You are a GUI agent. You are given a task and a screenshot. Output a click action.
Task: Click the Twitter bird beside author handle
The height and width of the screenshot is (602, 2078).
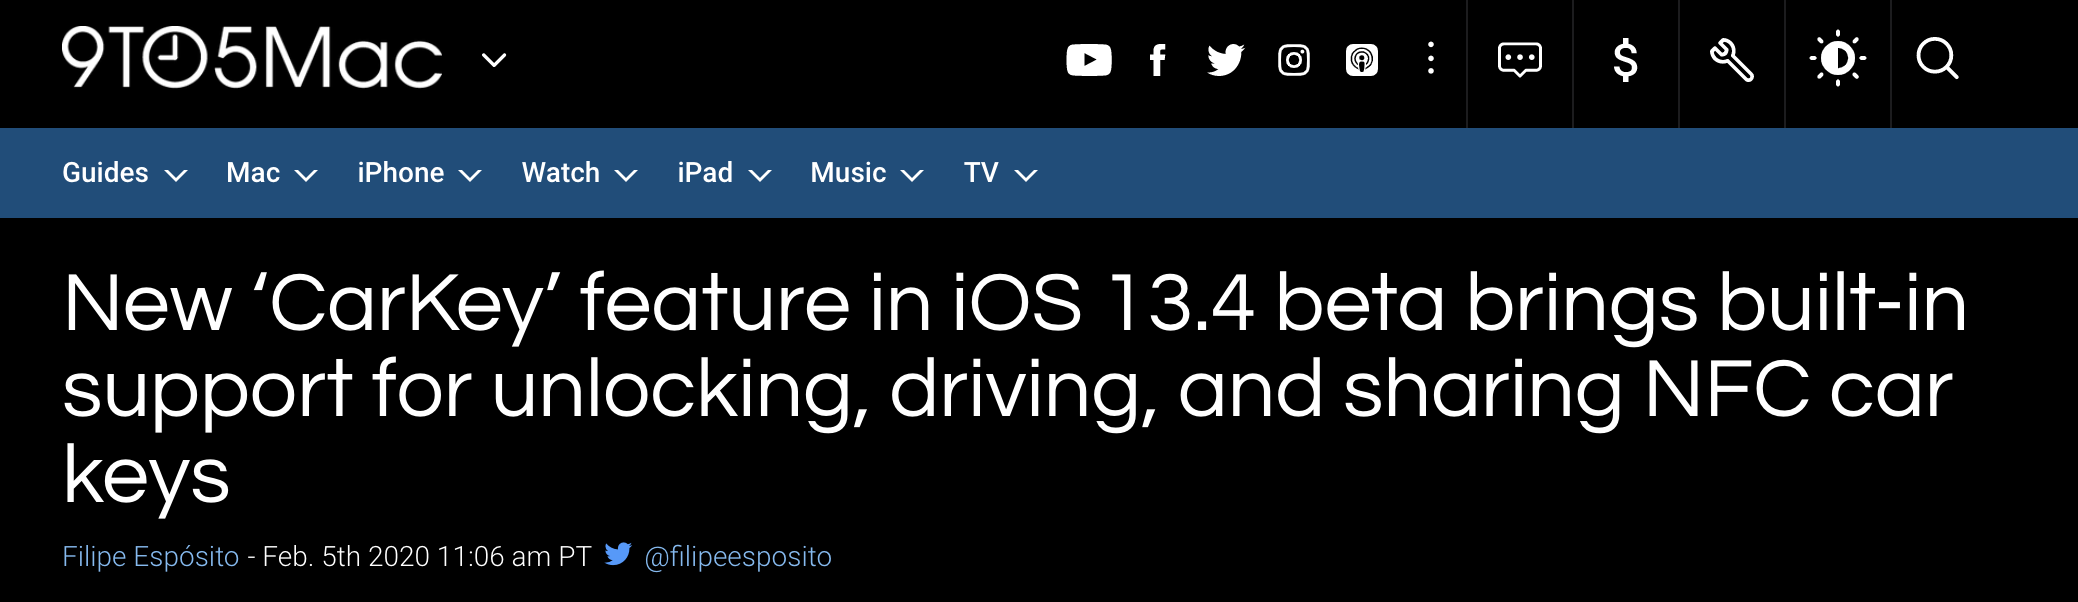click(618, 554)
